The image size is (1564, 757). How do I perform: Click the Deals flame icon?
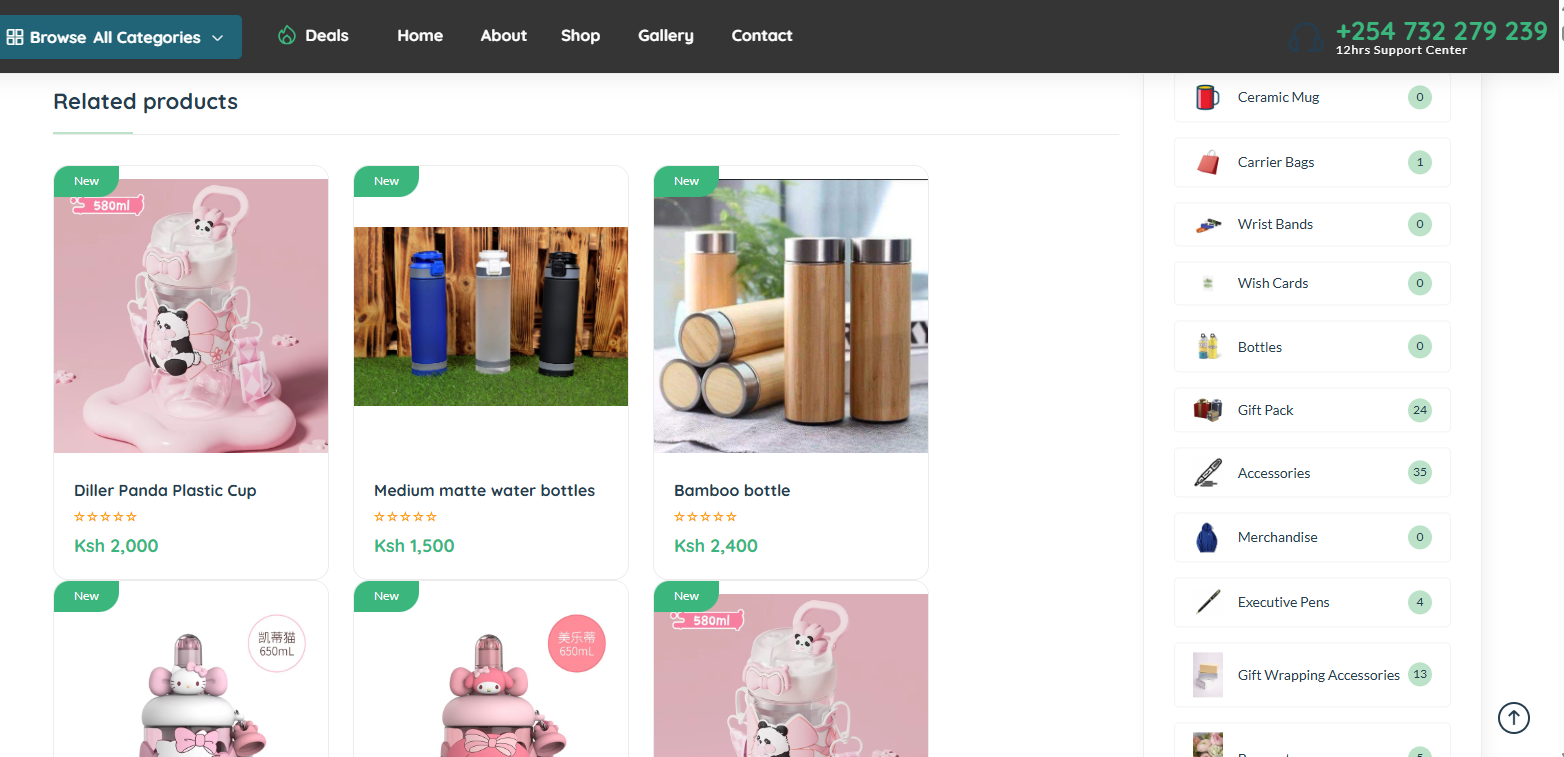point(287,36)
